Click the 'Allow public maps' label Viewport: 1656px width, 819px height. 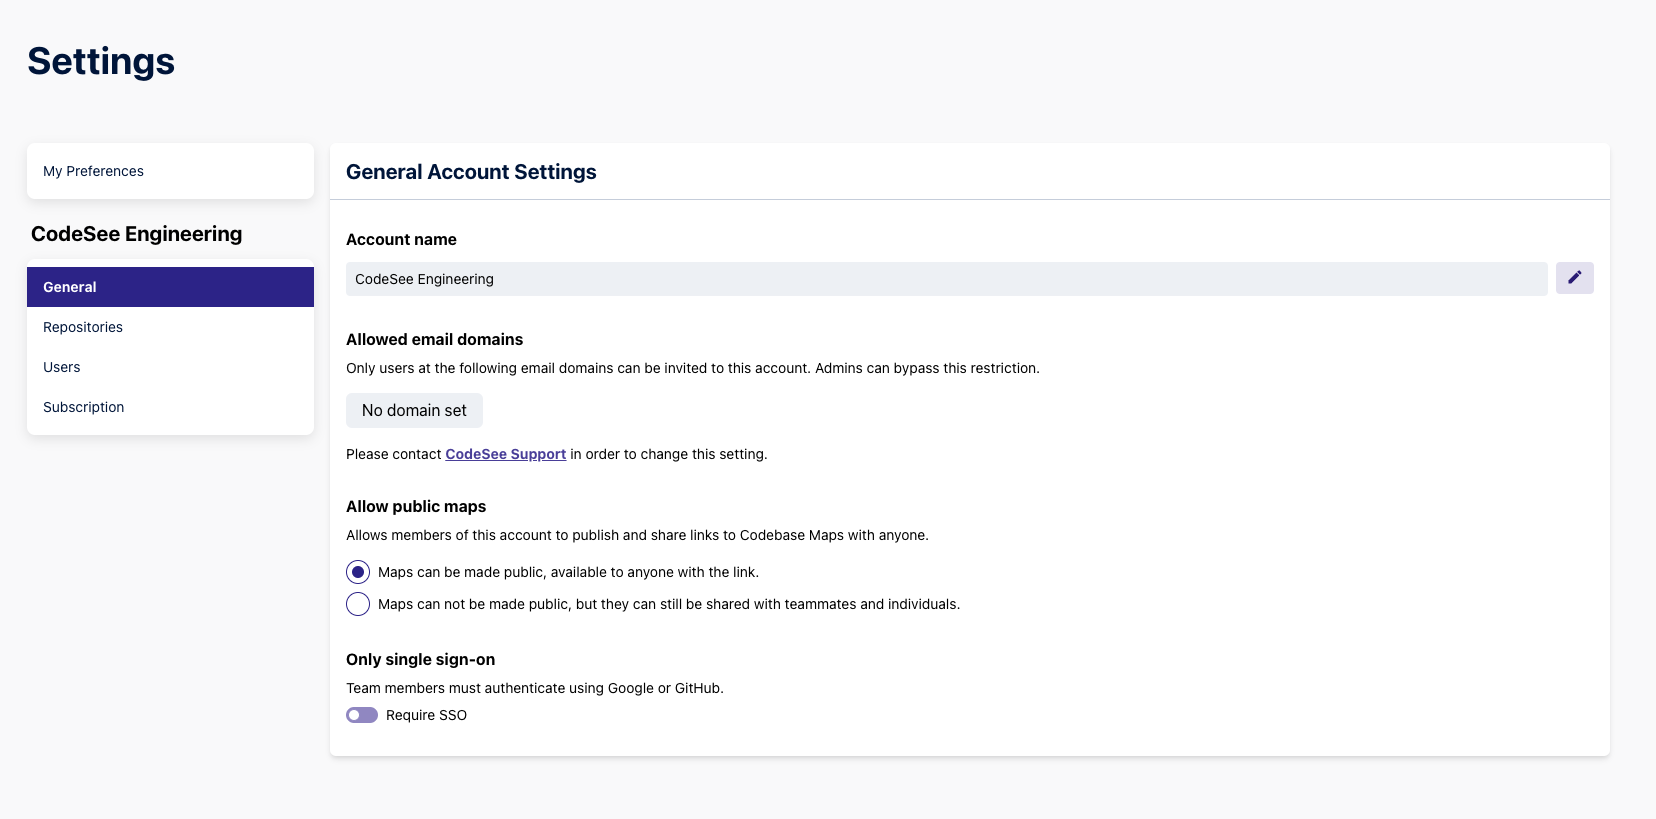pyautogui.click(x=416, y=507)
